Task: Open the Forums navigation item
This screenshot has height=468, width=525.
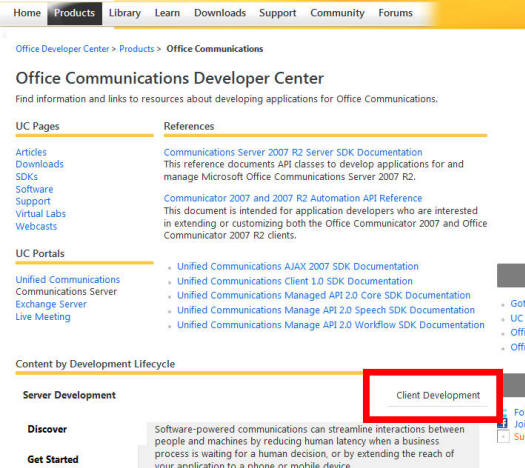Action: tap(395, 13)
